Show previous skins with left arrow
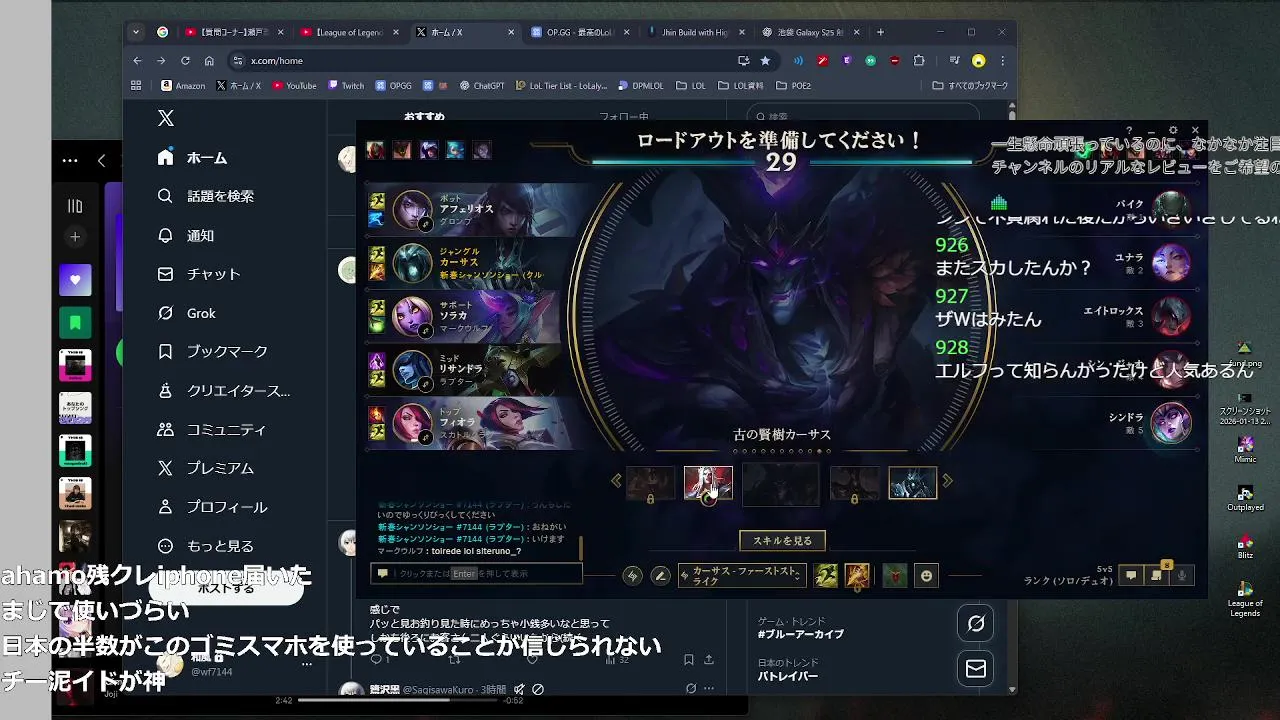This screenshot has width=1280, height=720. pyautogui.click(x=616, y=481)
